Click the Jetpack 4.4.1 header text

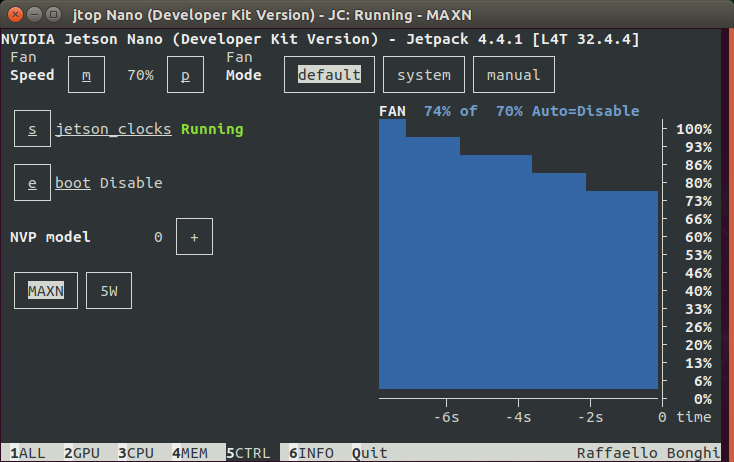464,39
